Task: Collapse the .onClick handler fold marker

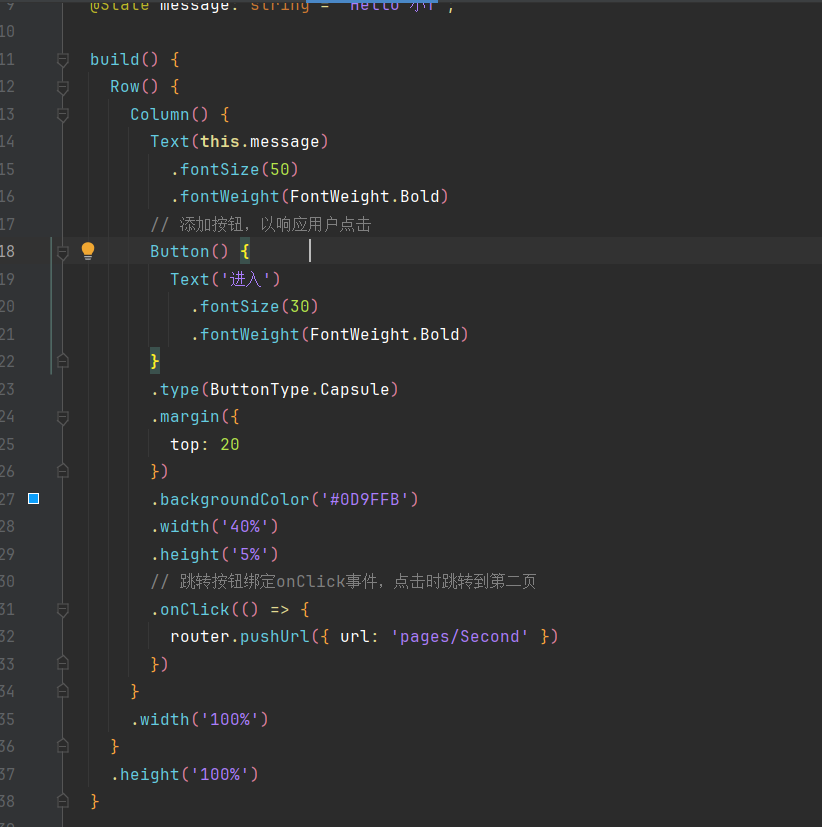Action: point(63,609)
